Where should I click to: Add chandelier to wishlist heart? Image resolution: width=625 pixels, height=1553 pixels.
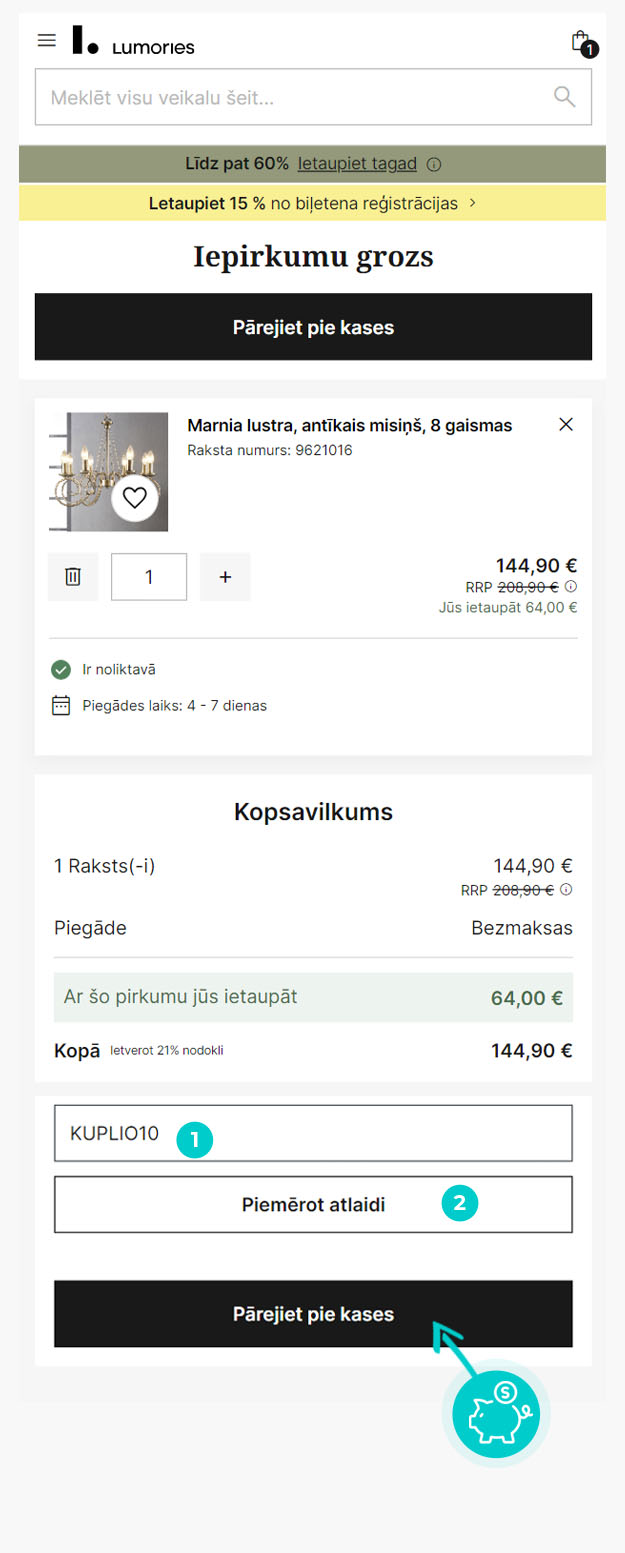134,497
